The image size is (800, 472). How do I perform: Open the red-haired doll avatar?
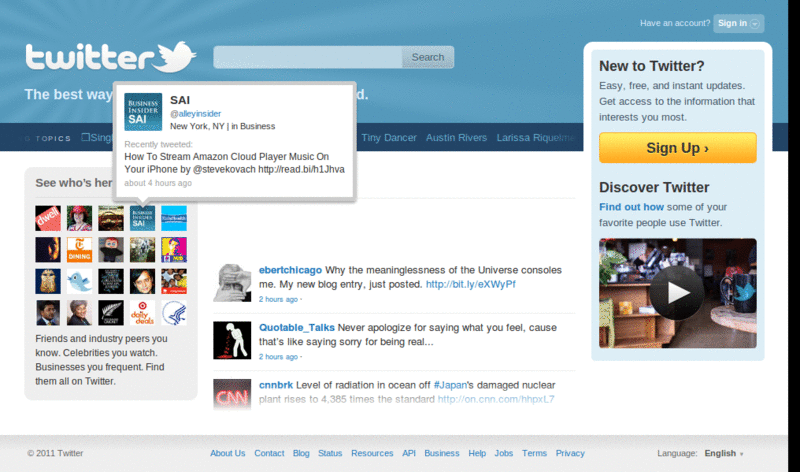111,250
